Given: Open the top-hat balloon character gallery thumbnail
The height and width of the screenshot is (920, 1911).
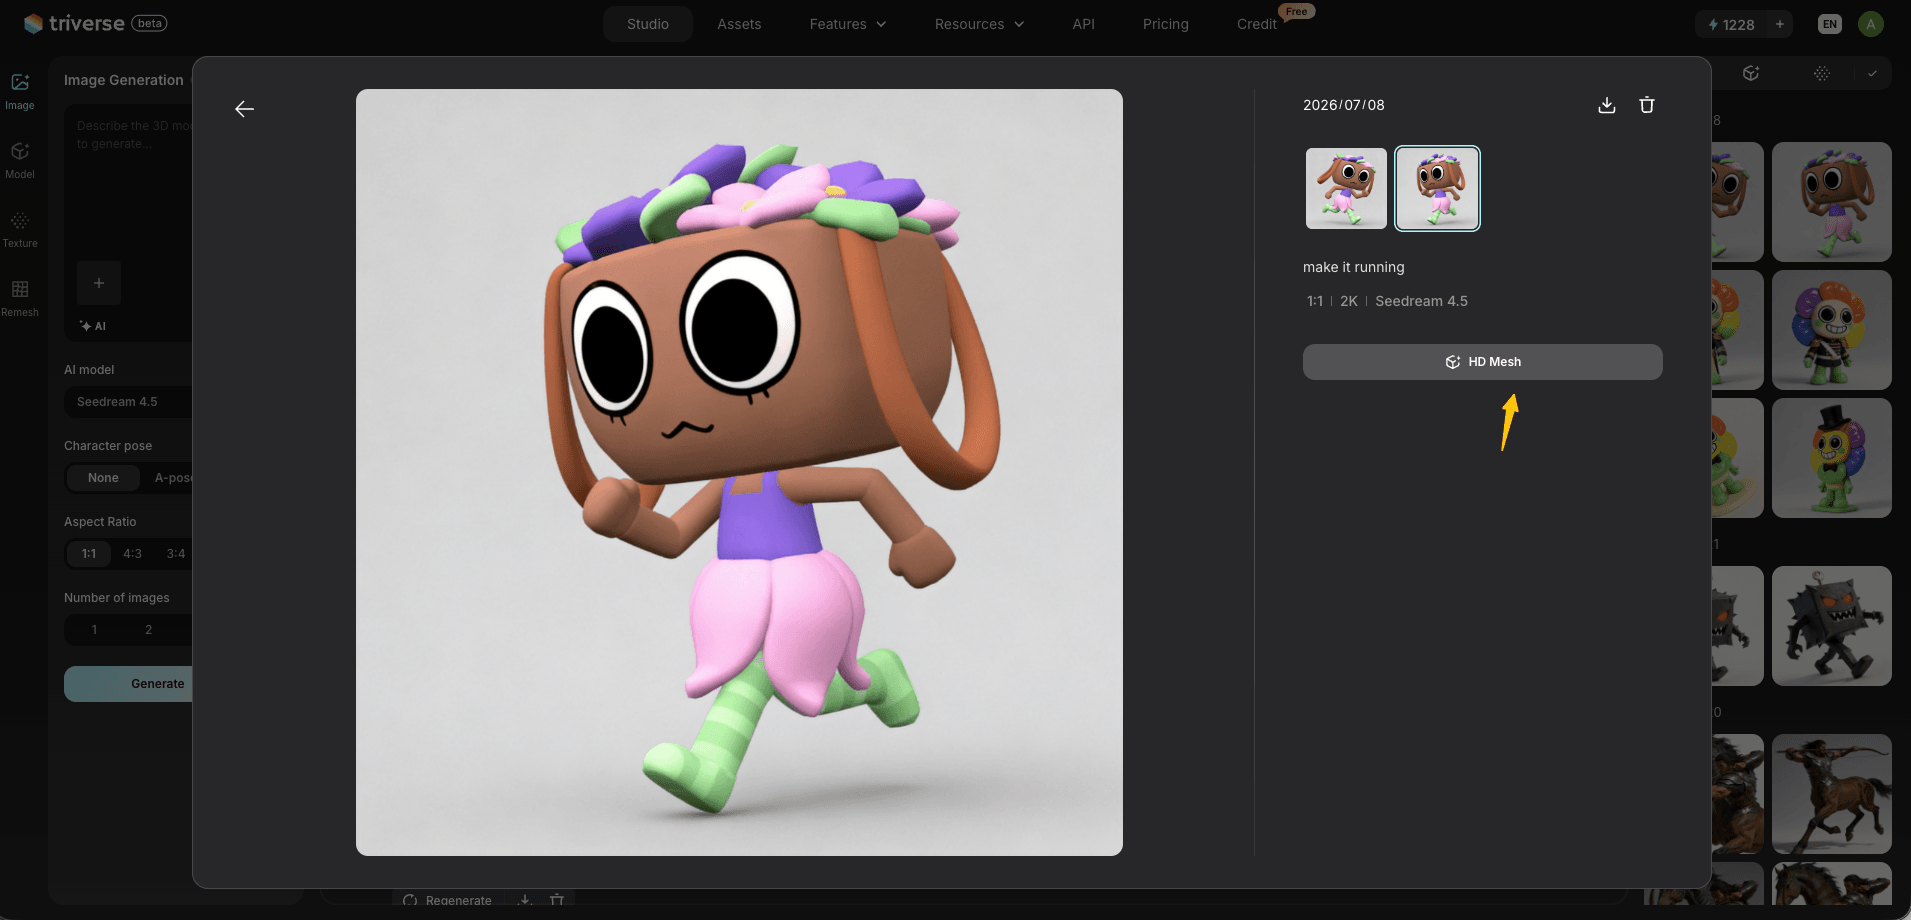Looking at the screenshot, I should tap(1832, 458).
